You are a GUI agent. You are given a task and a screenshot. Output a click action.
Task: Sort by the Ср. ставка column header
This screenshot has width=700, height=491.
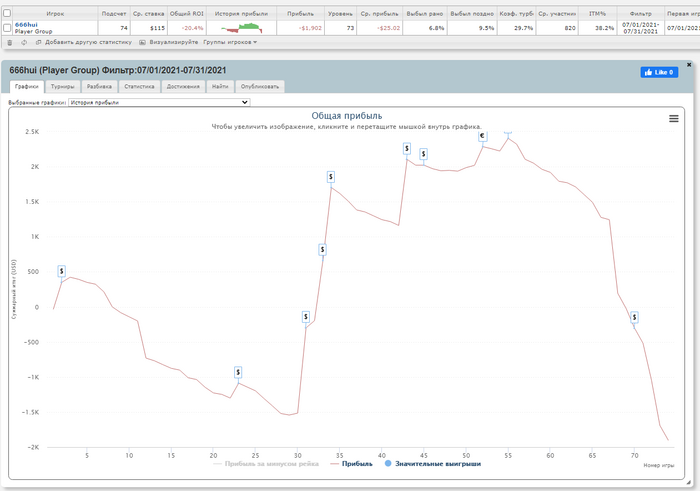[148, 13]
